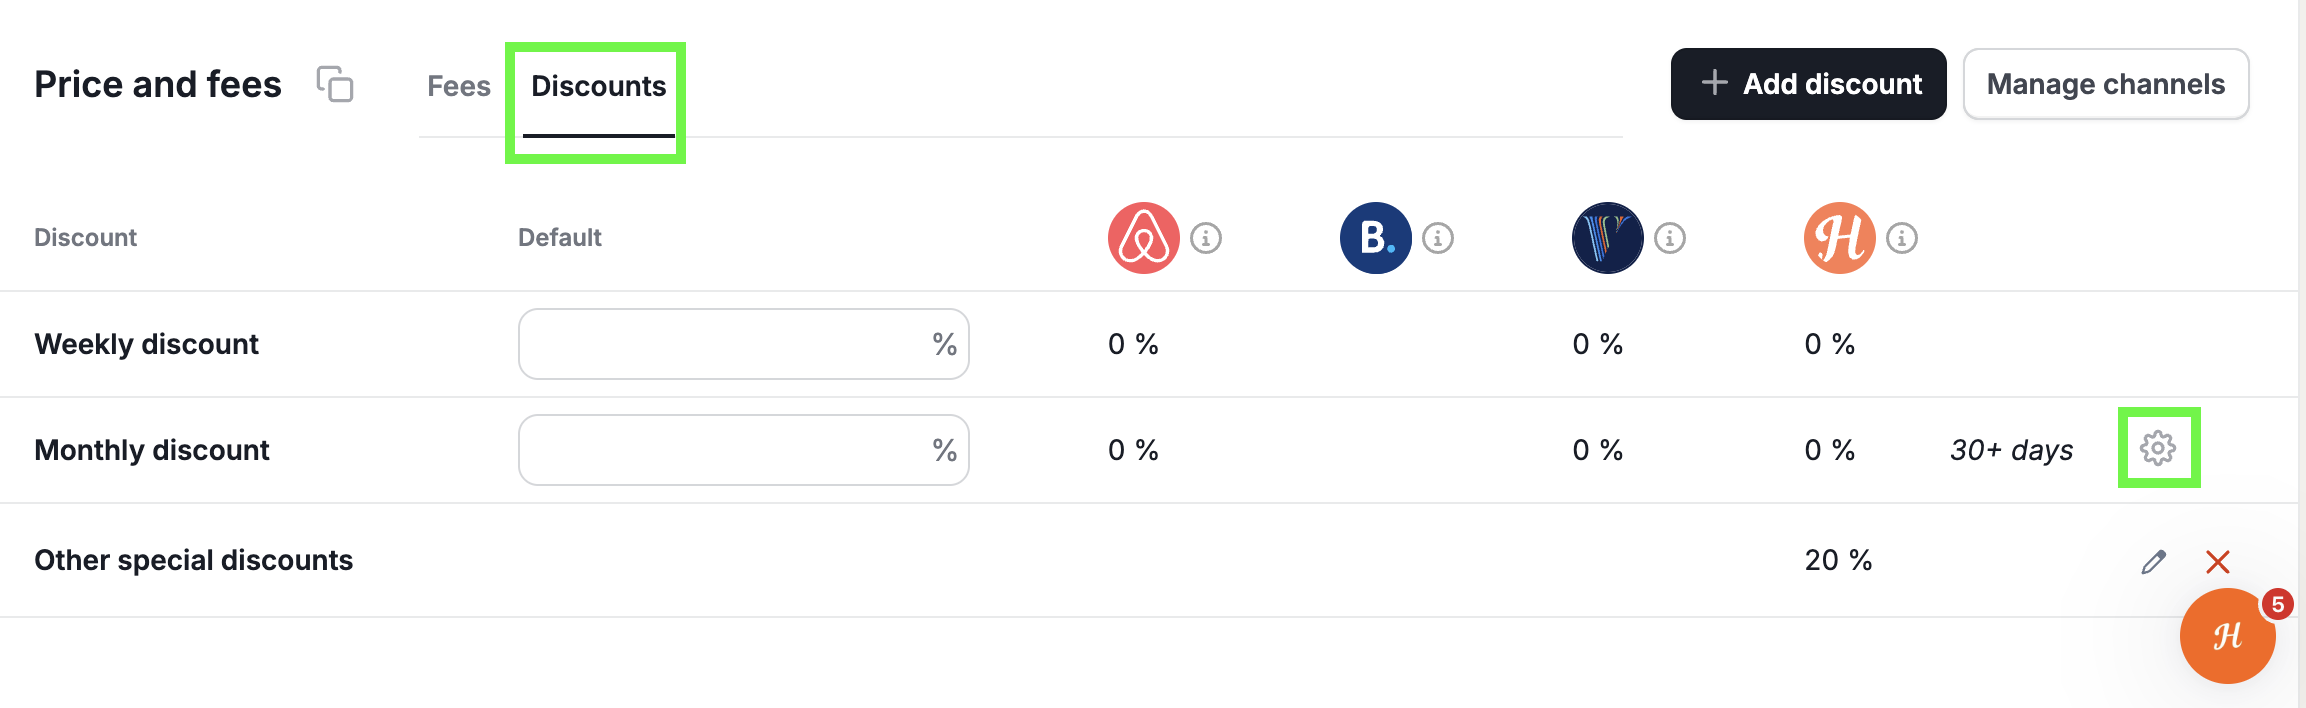2306x708 pixels.
Task: Delete Other special discounts with the red X
Action: coord(2218,562)
